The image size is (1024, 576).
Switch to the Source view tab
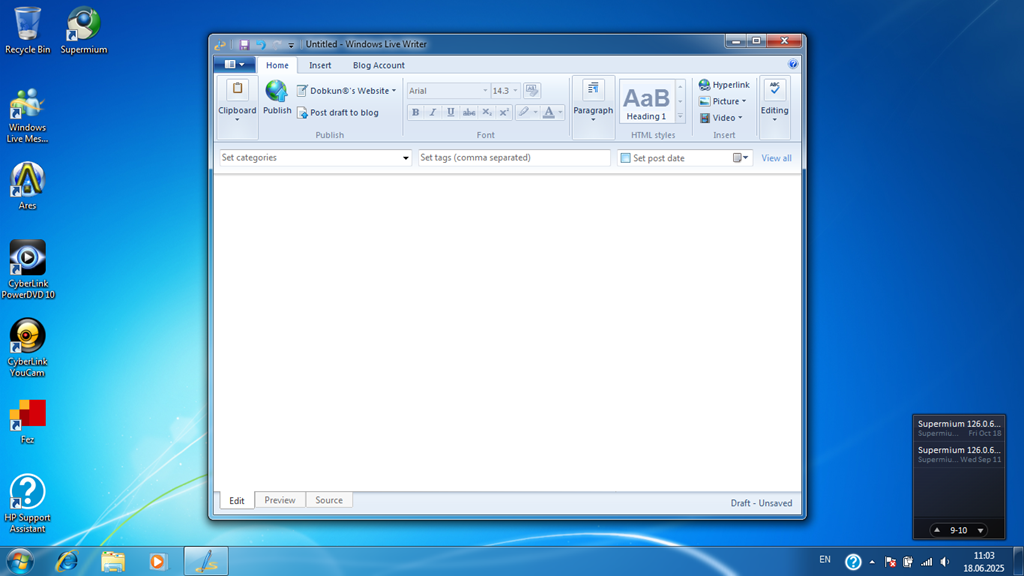click(x=328, y=500)
